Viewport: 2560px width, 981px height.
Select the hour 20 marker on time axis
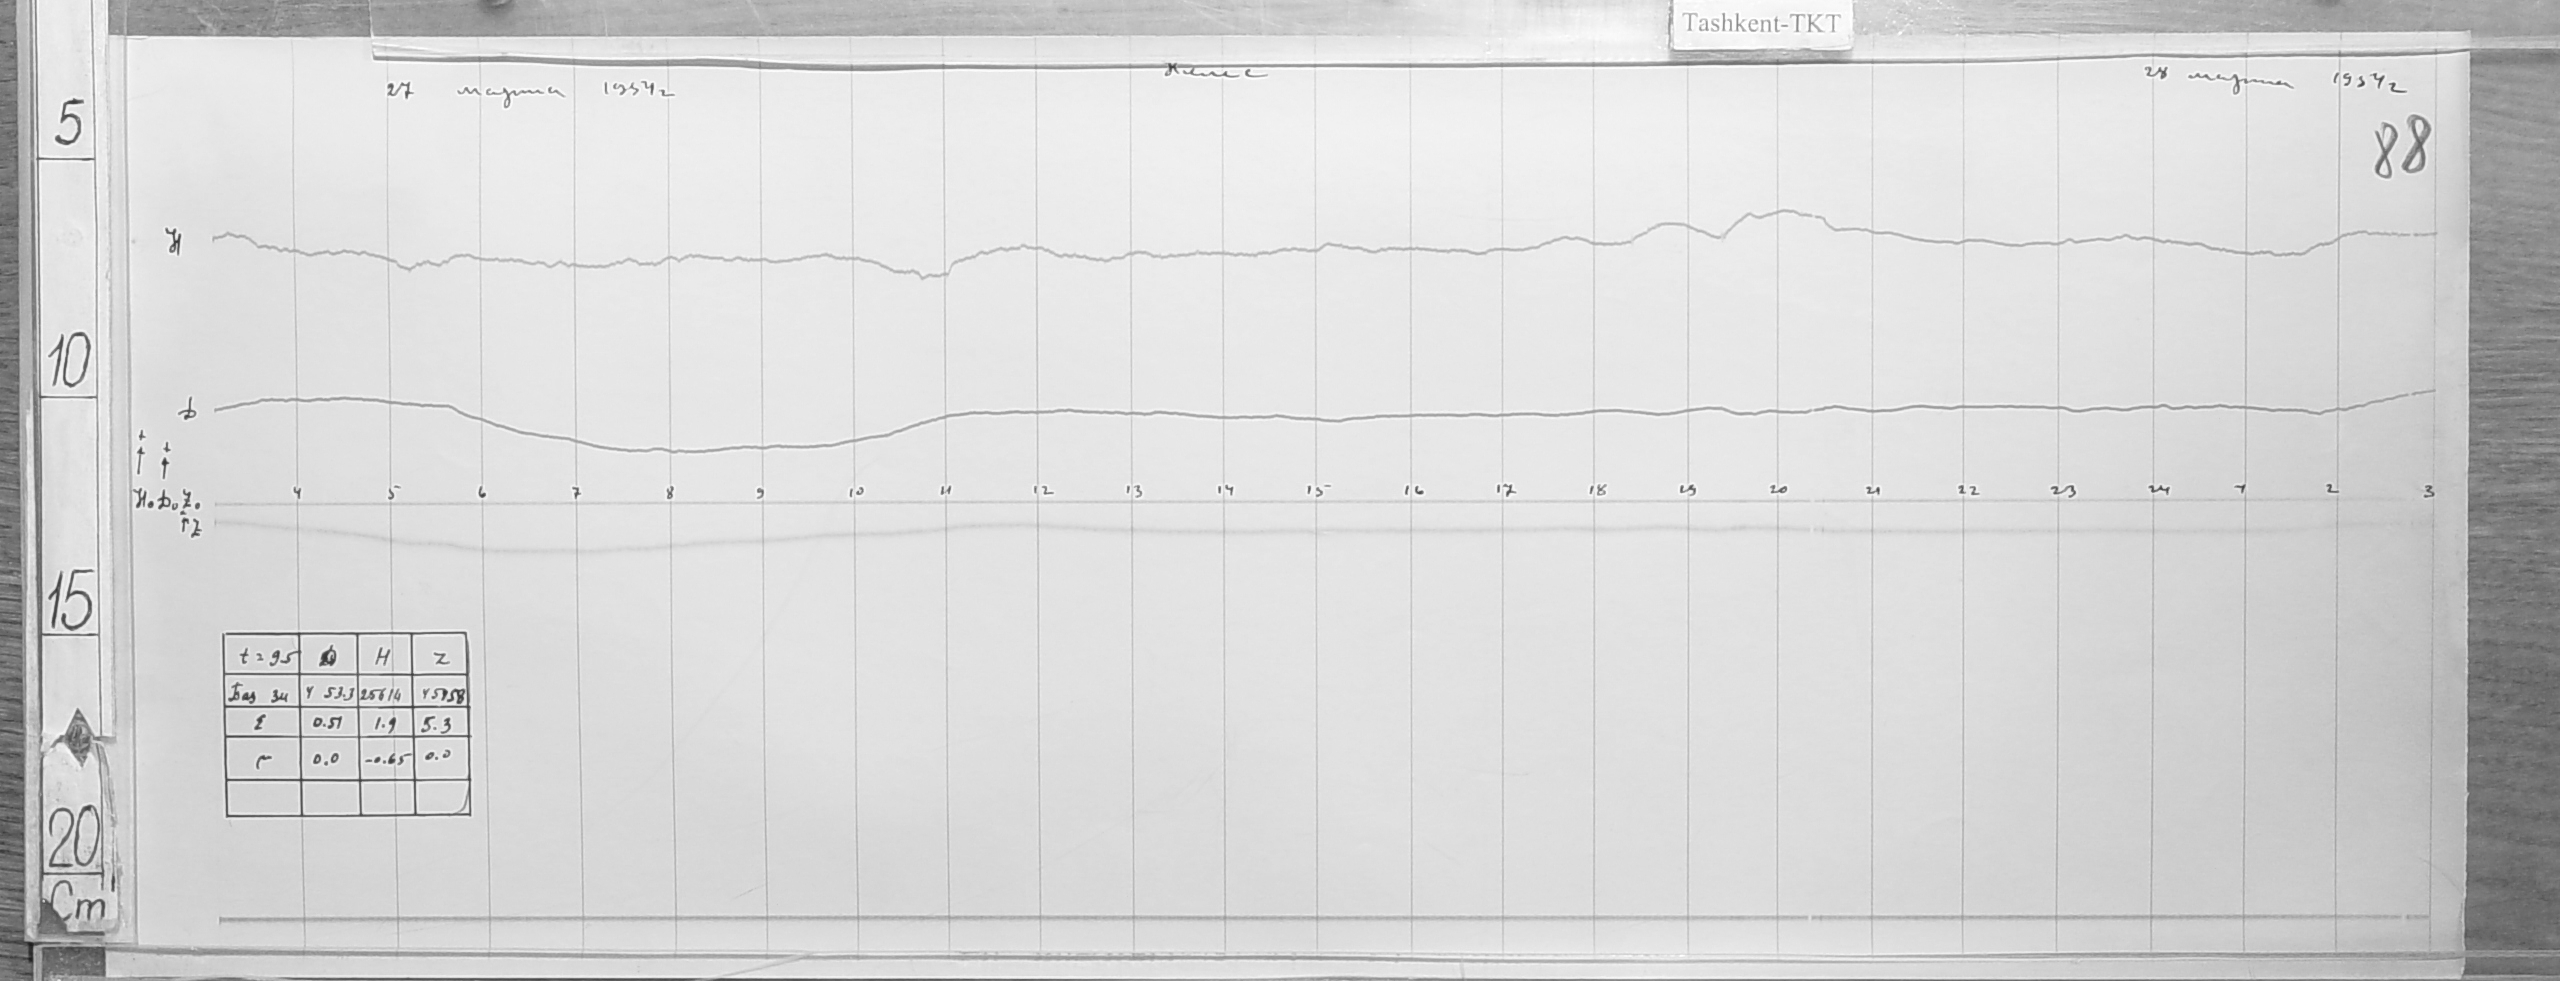tap(1778, 490)
